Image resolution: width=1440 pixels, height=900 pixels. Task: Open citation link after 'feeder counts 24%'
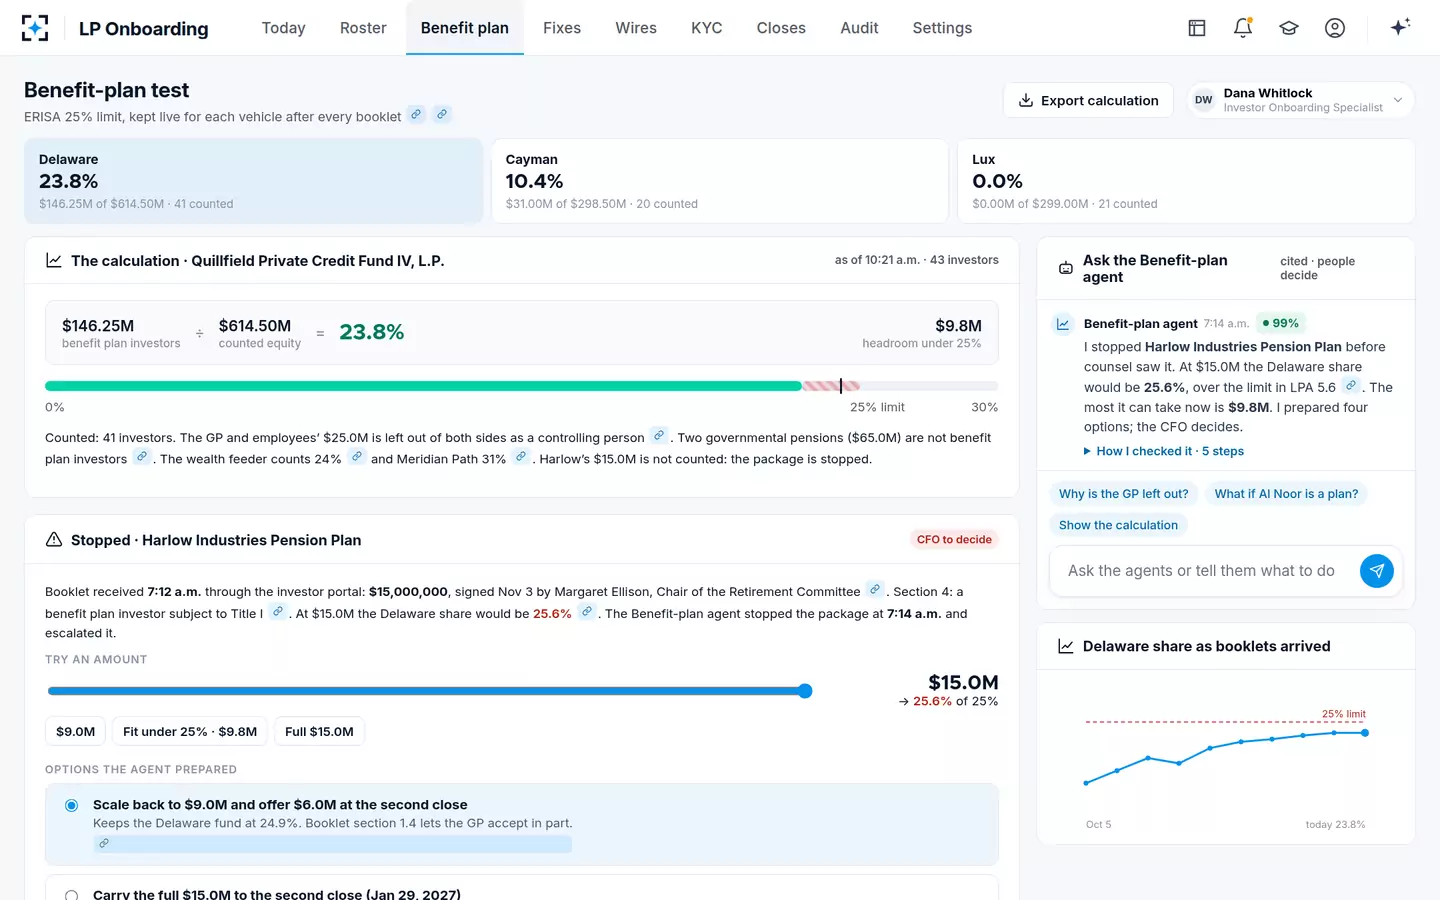coord(356,457)
